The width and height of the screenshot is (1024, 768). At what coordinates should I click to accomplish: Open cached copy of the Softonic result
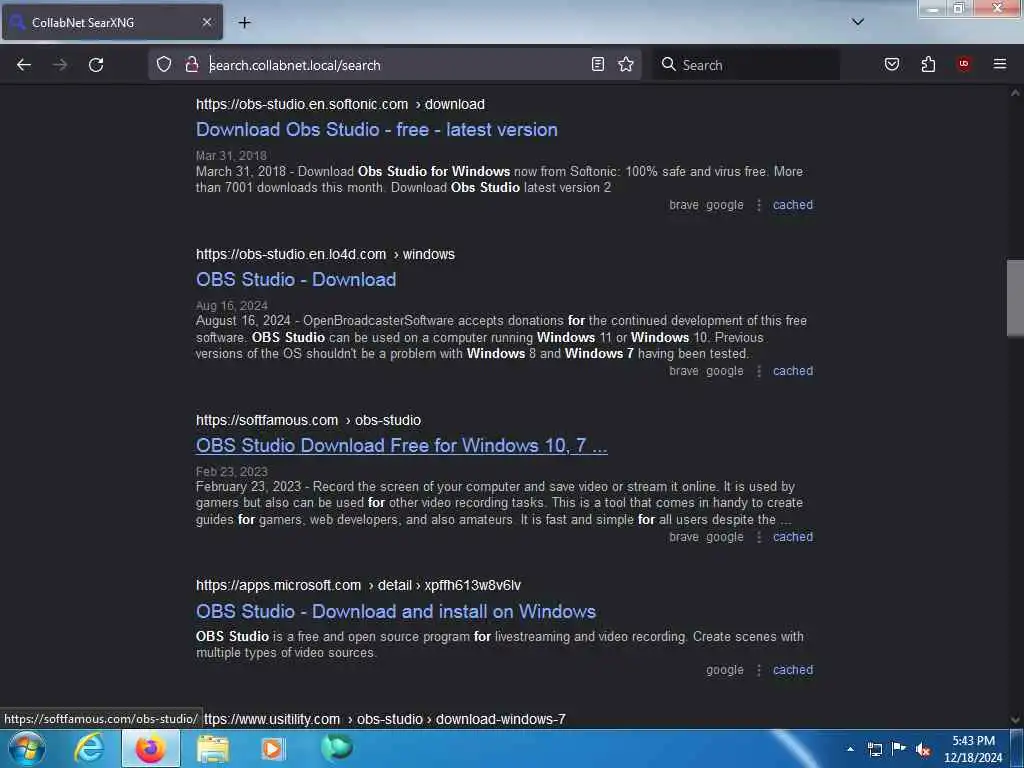pos(793,205)
